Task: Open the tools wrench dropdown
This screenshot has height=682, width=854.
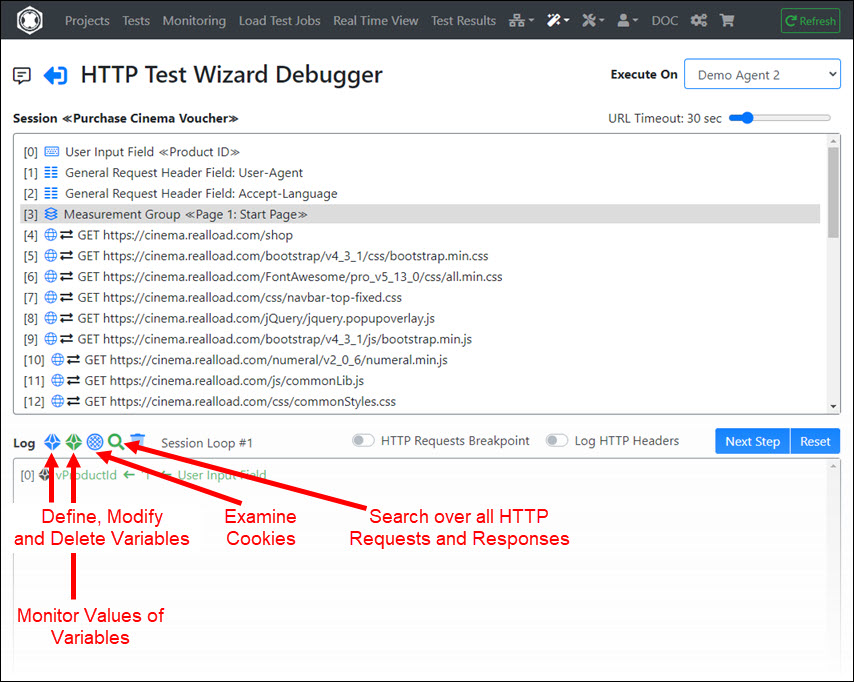Action: 593,21
